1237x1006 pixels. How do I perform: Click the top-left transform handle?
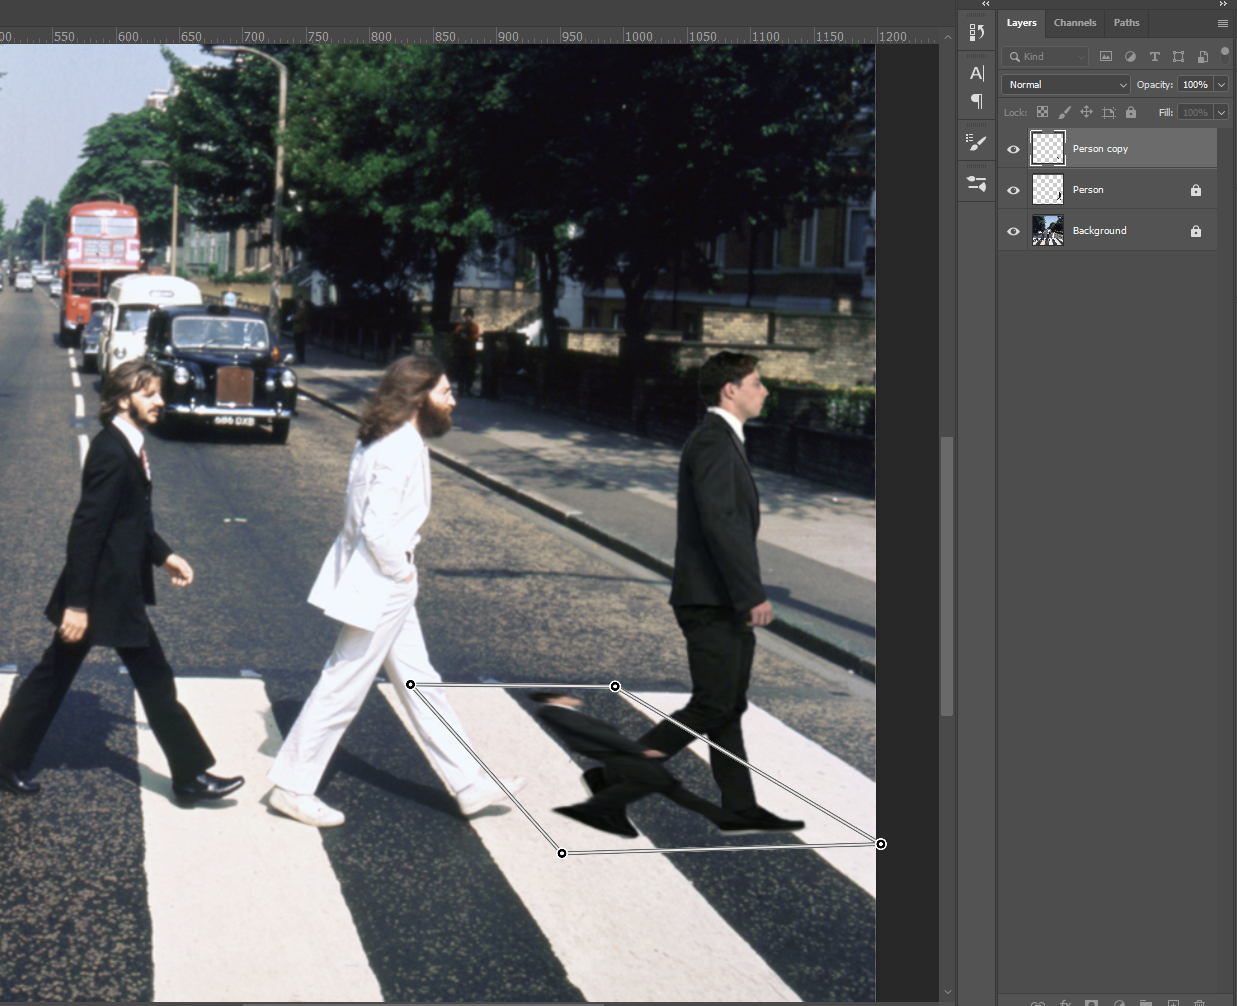(x=410, y=684)
